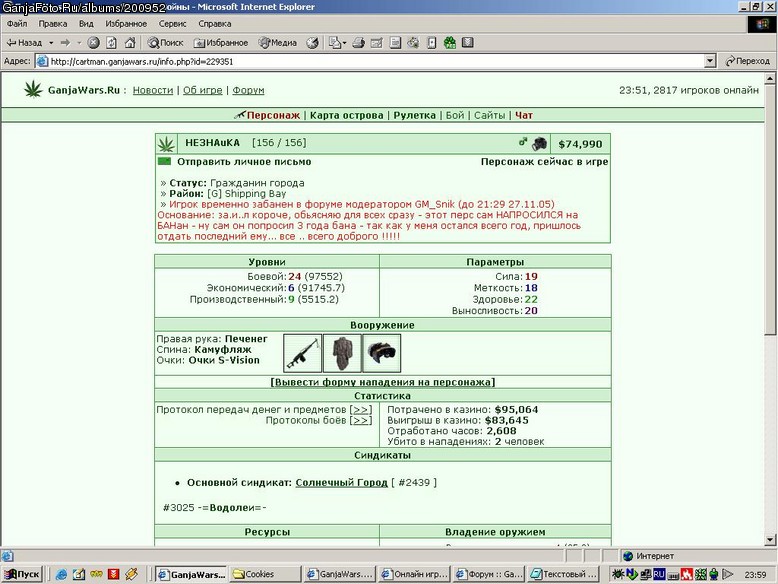Click the green envelope message icon

(x=164, y=161)
